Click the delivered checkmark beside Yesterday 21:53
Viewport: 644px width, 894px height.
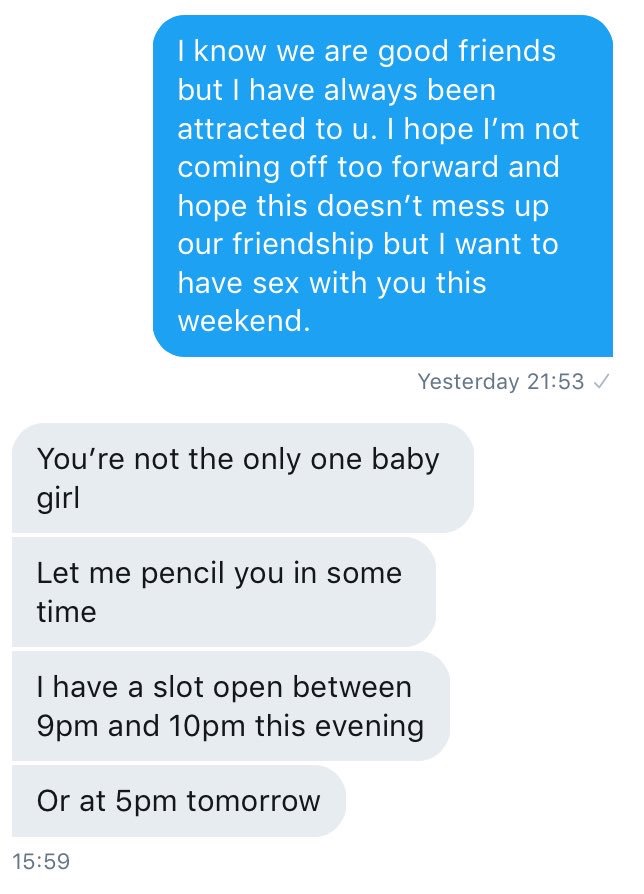602,381
